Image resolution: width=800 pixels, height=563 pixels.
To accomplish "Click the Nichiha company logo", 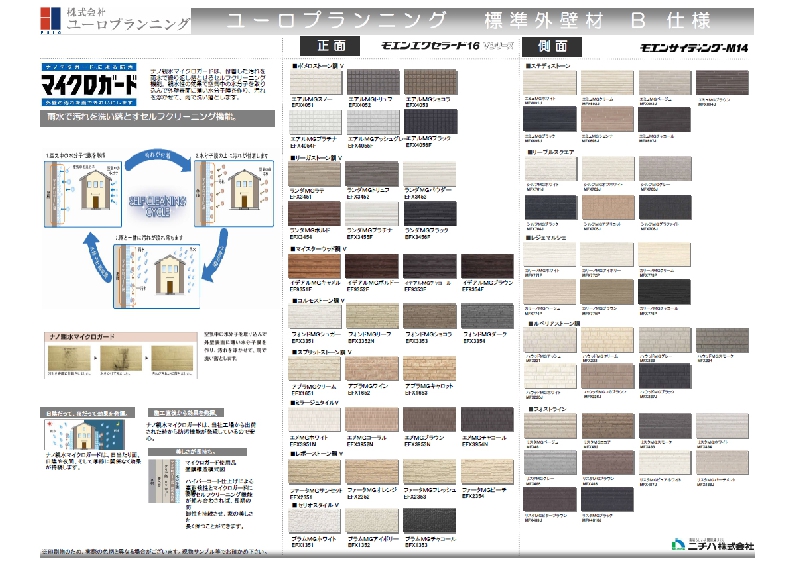I will (x=712, y=544).
